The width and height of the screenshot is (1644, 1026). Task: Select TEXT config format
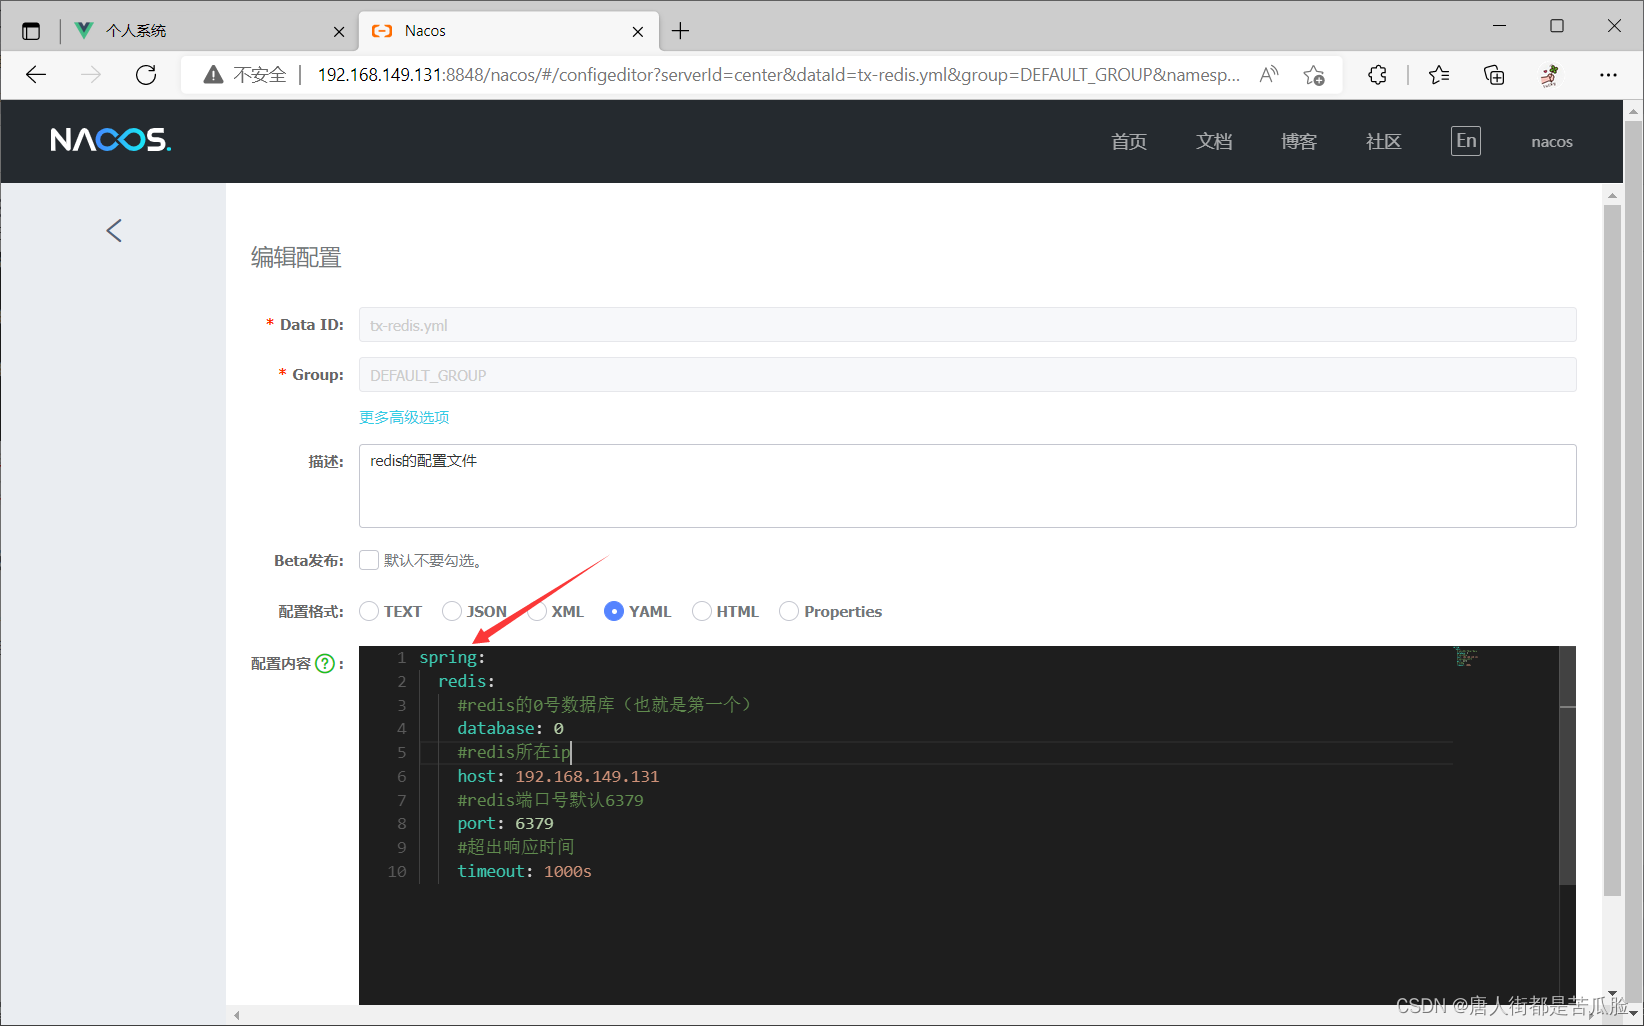tap(369, 611)
